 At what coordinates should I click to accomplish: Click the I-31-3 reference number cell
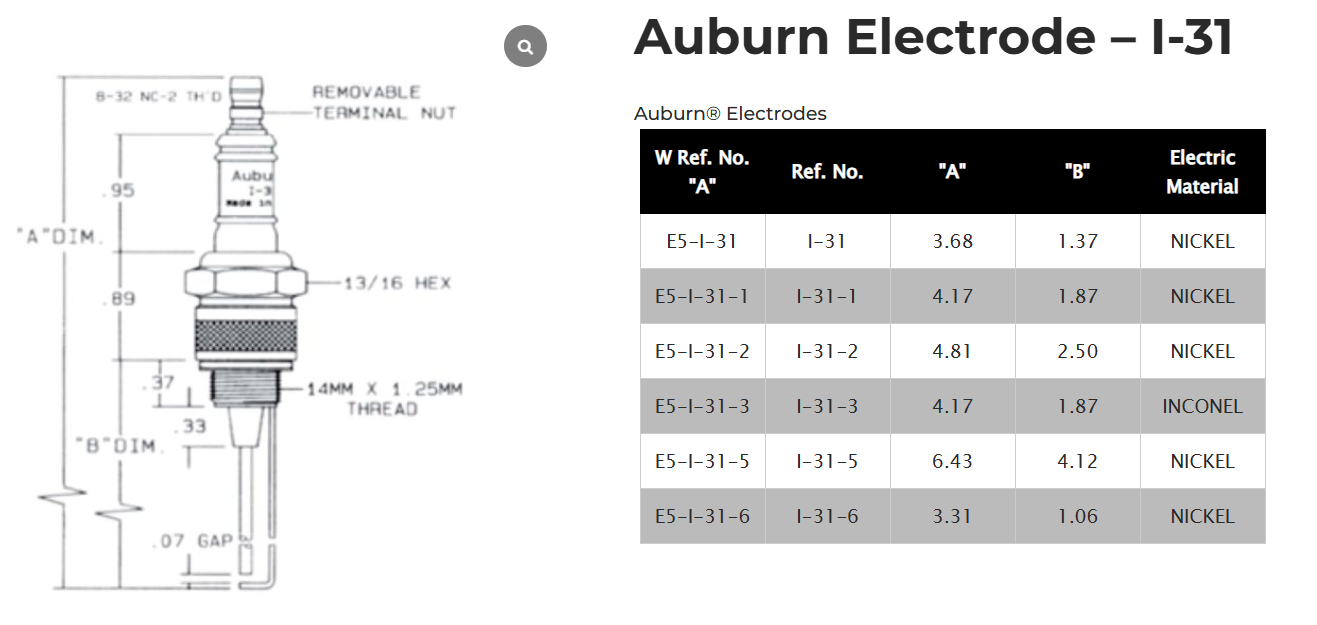pos(827,406)
